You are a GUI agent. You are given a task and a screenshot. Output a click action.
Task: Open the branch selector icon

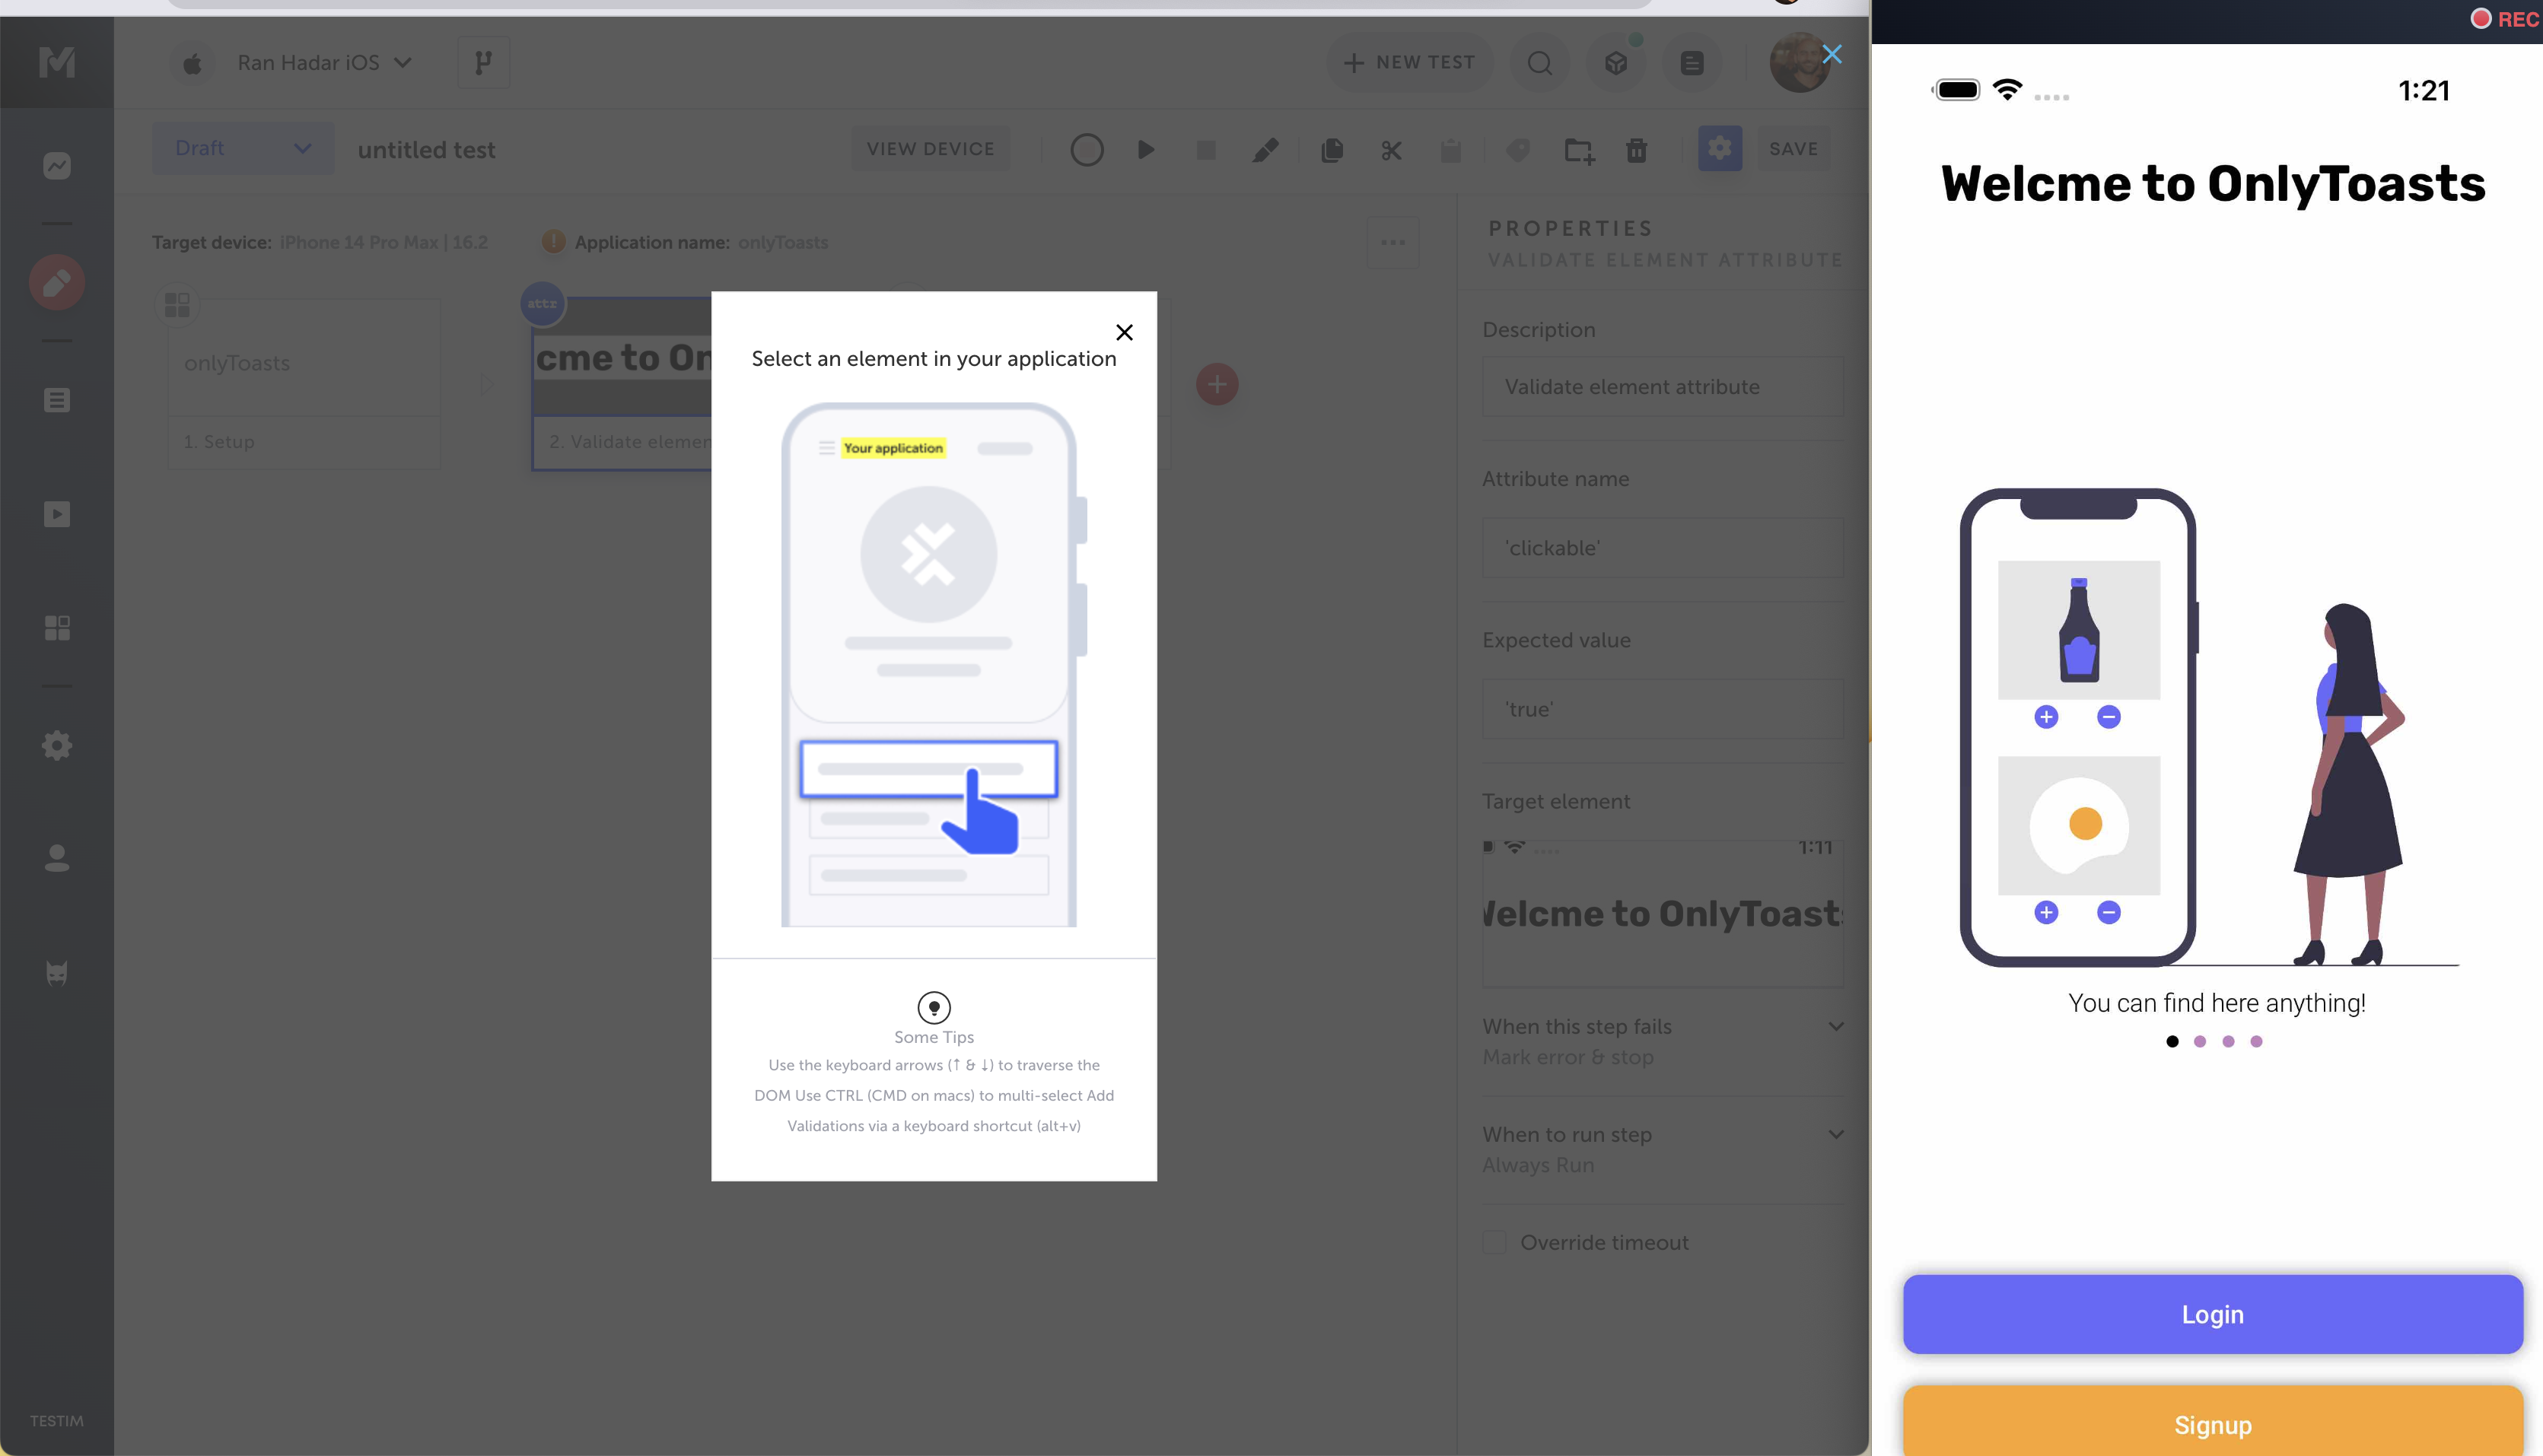coord(484,63)
